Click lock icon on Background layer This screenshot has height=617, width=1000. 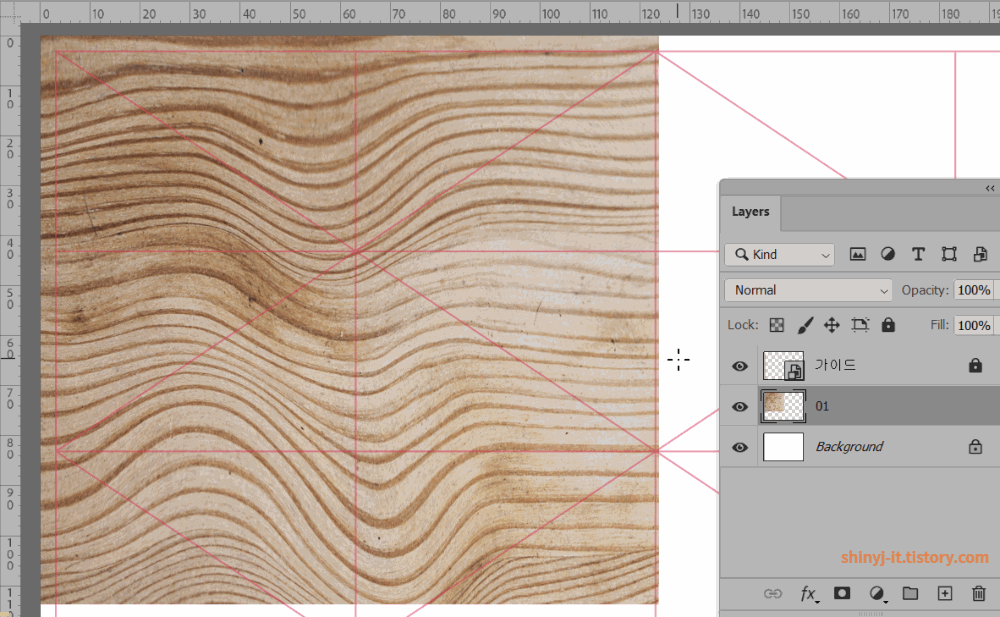point(975,447)
